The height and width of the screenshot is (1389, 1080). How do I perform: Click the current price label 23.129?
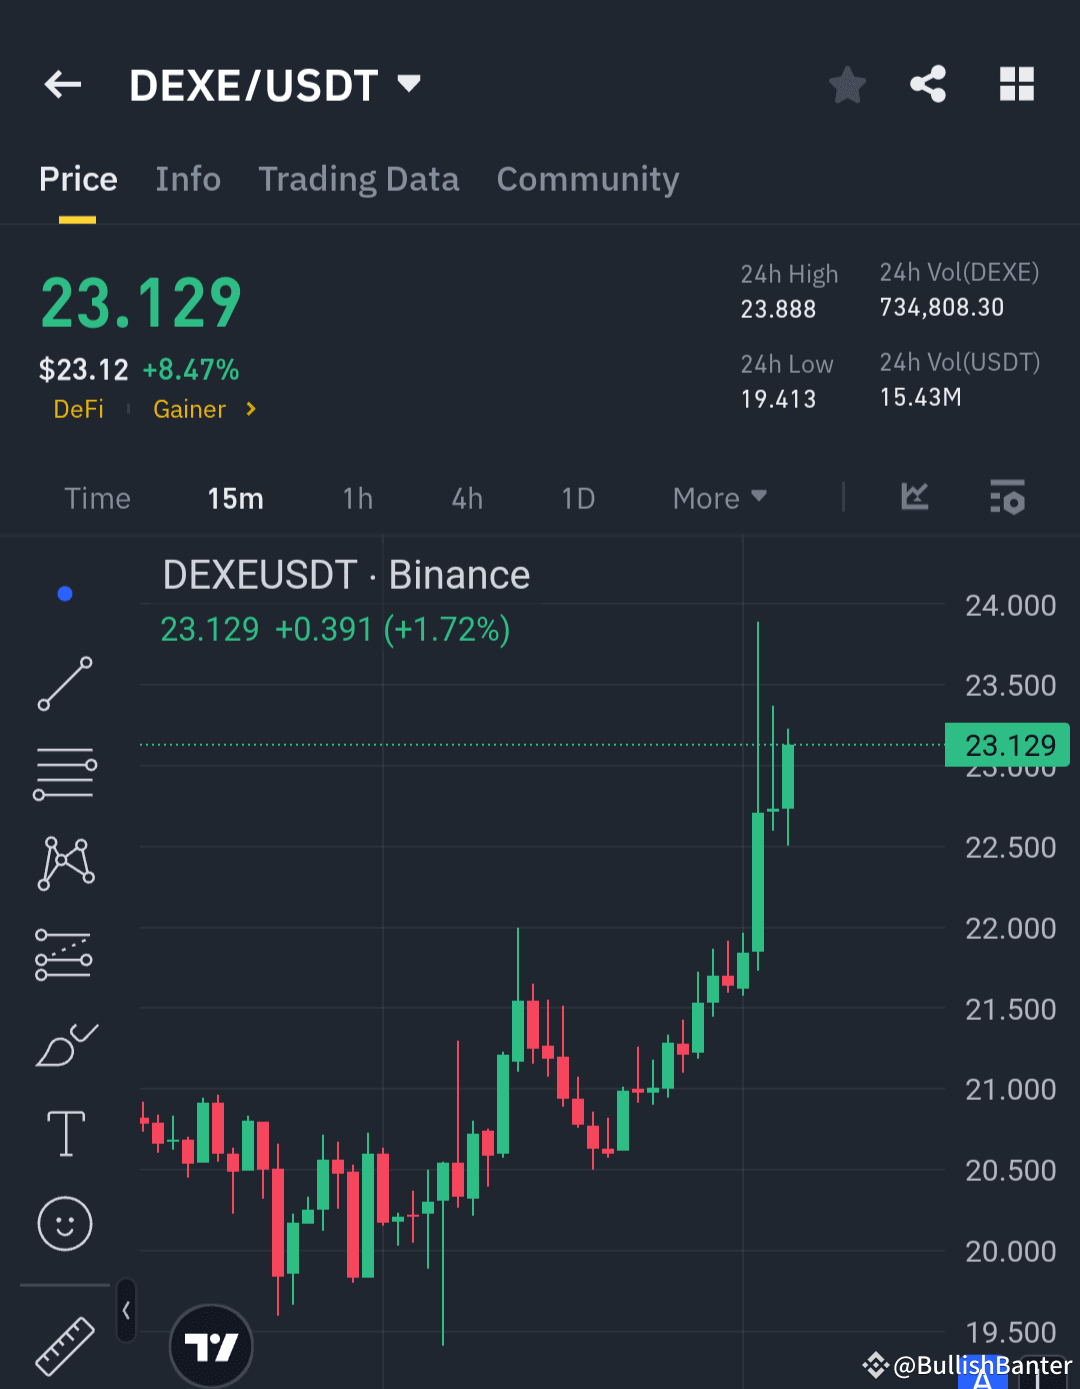pyautogui.click(x=1006, y=744)
